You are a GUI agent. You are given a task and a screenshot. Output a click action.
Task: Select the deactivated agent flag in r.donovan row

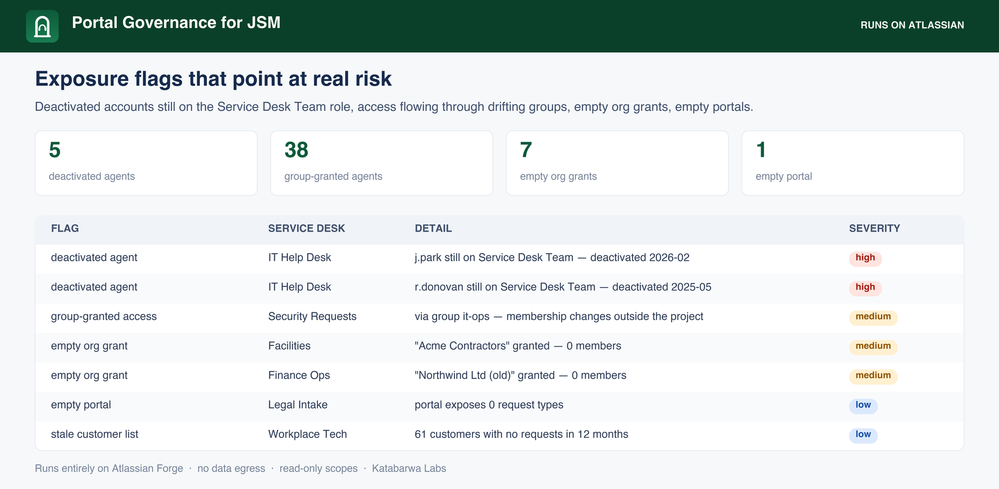[94, 287]
